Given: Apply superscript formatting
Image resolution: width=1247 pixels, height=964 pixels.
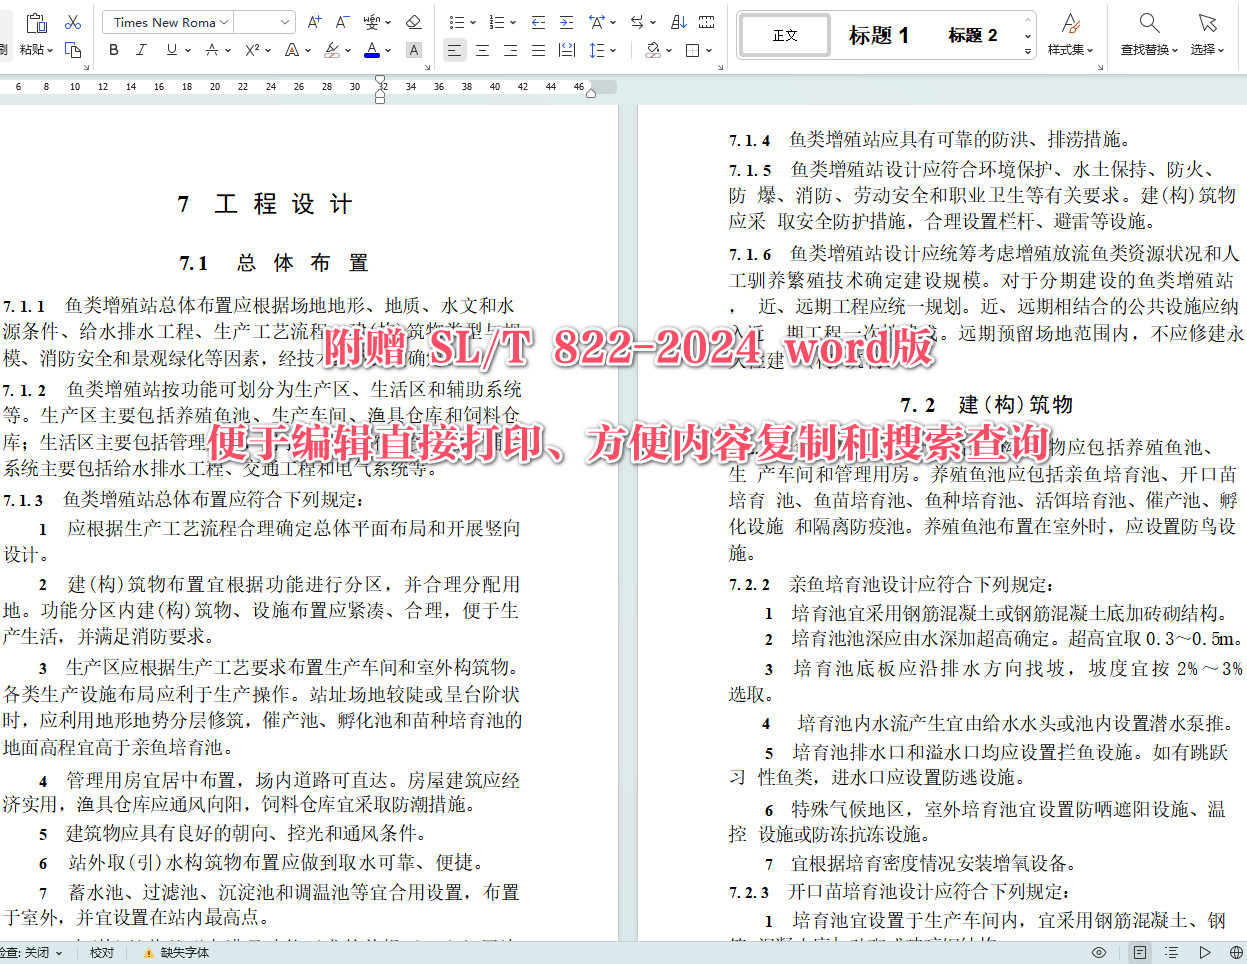Looking at the screenshot, I should 252,49.
